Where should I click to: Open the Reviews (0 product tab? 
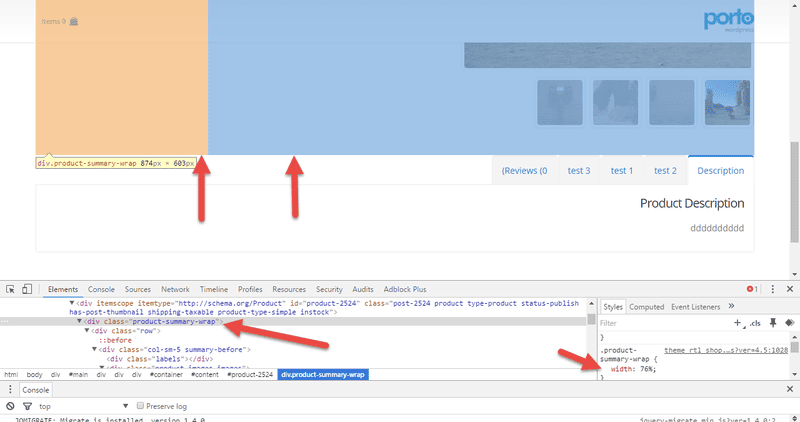pyautogui.click(x=524, y=170)
